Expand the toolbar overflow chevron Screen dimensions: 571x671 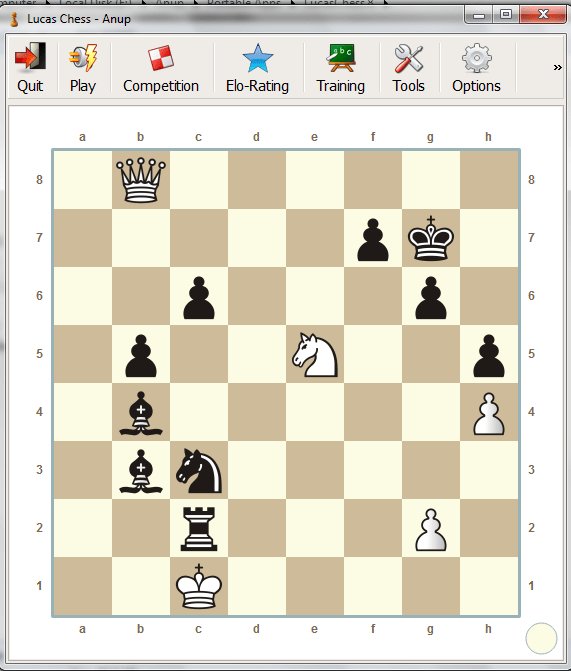[557, 67]
